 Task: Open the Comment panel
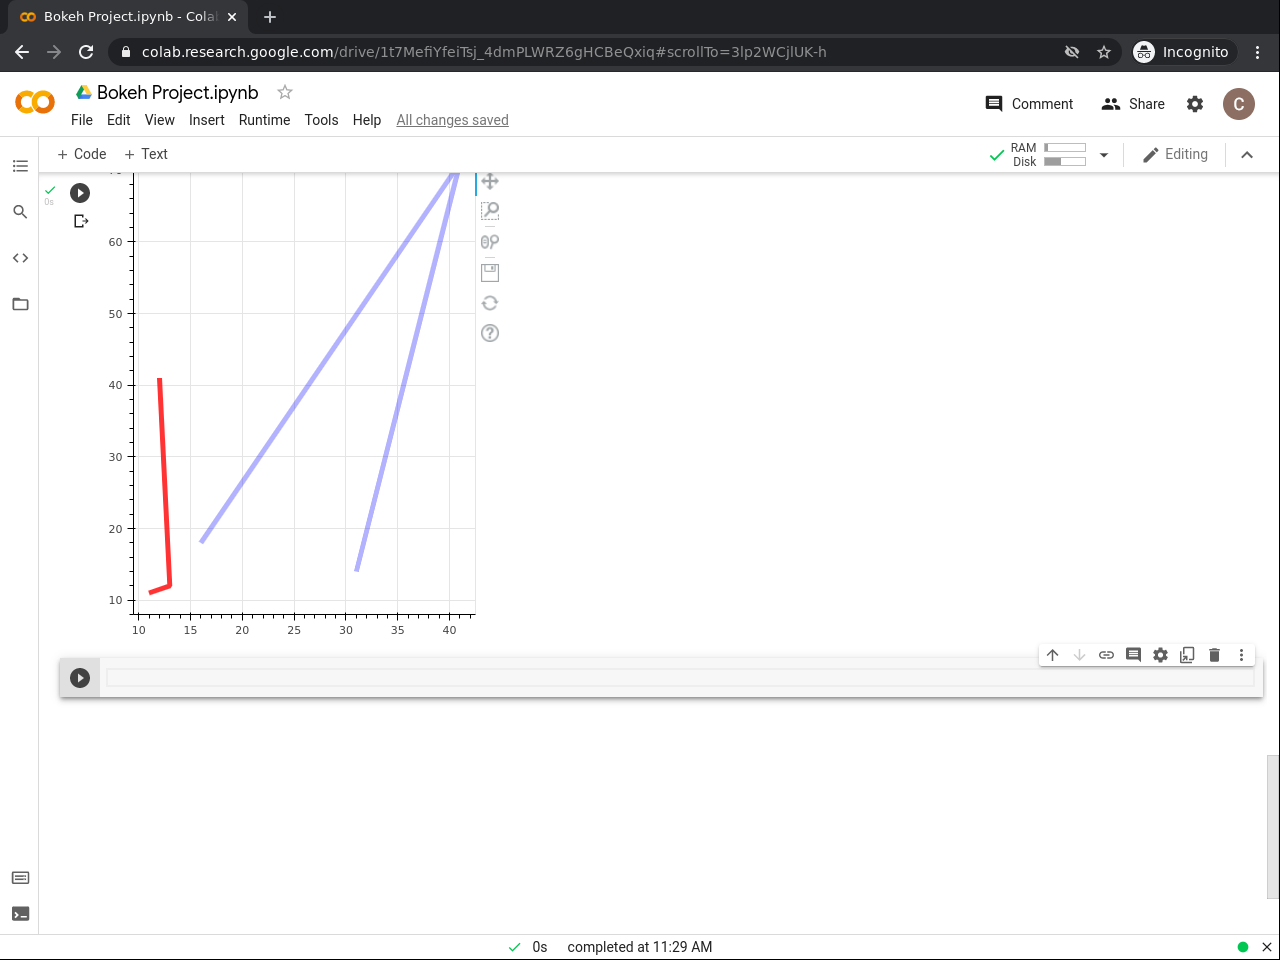[1029, 104]
